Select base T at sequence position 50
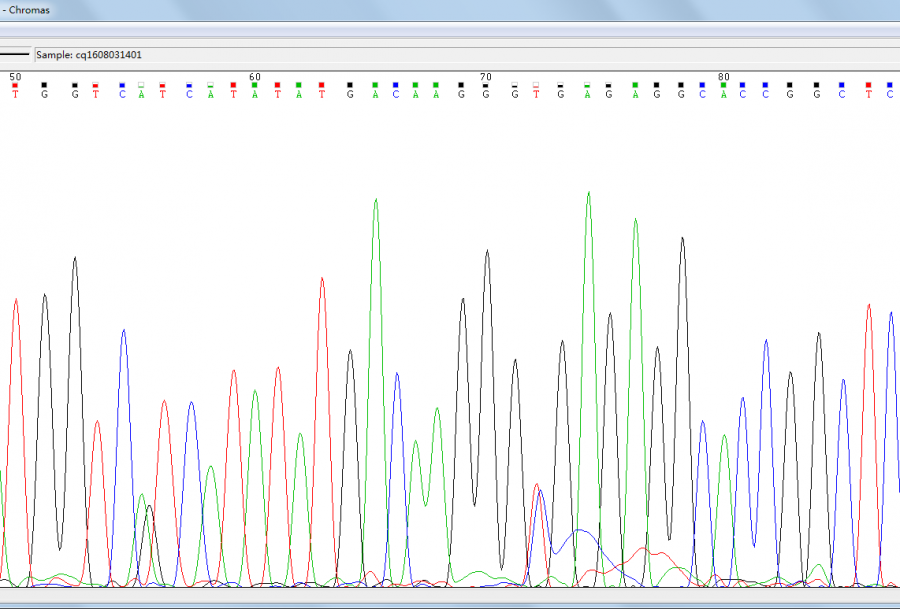The width and height of the screenshot is (900, 609). [x=15, y=94]
